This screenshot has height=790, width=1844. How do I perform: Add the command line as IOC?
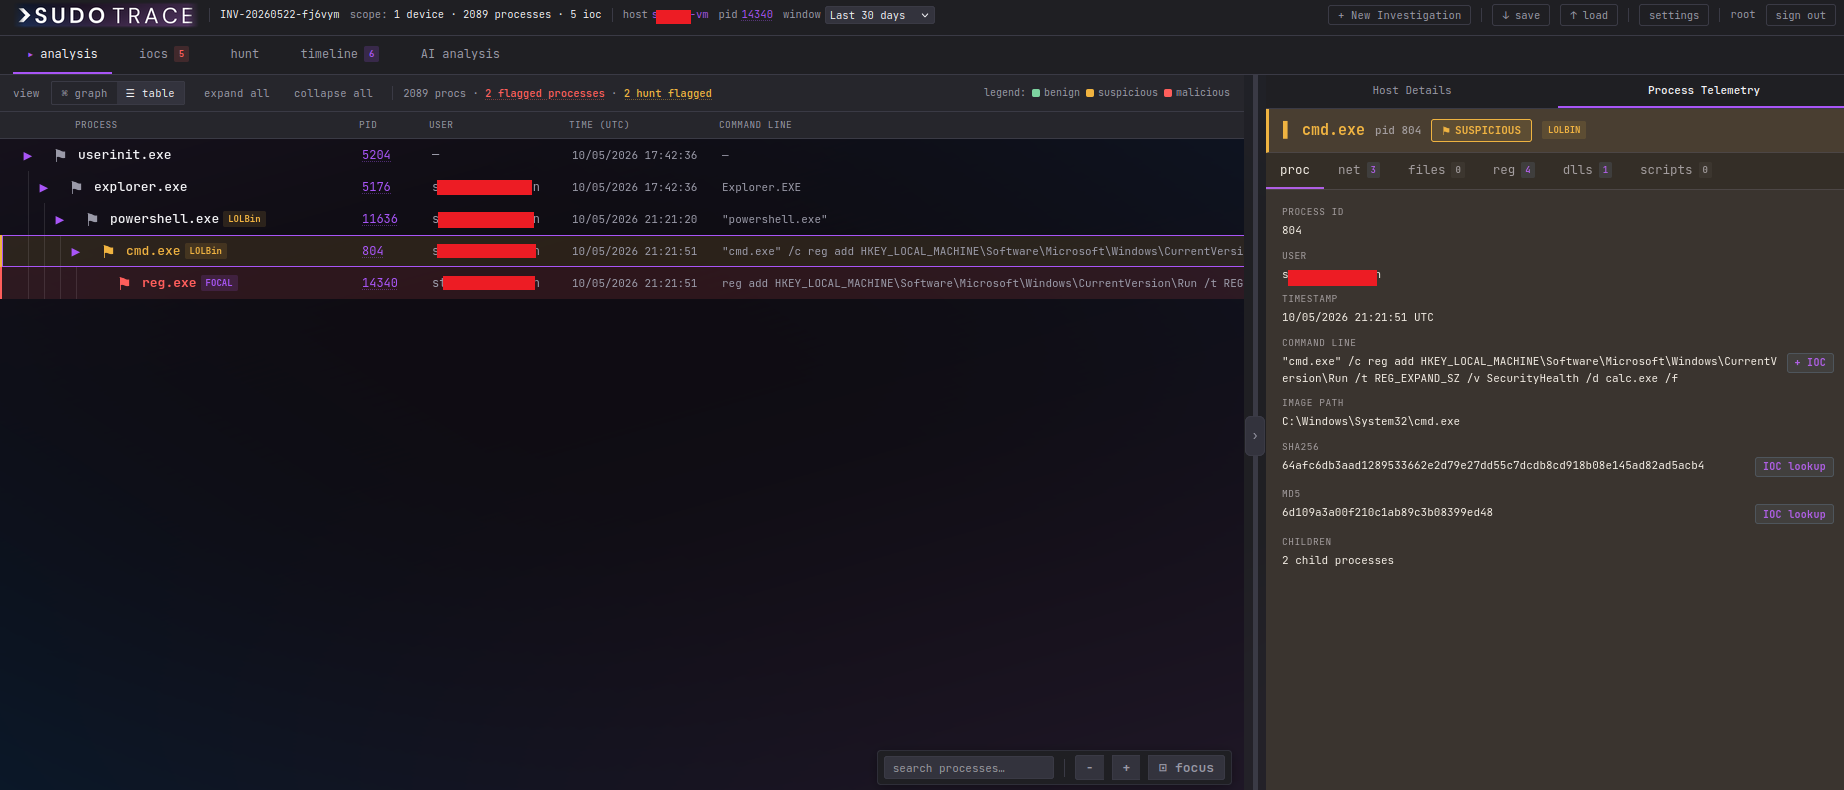coord(1810,362)
